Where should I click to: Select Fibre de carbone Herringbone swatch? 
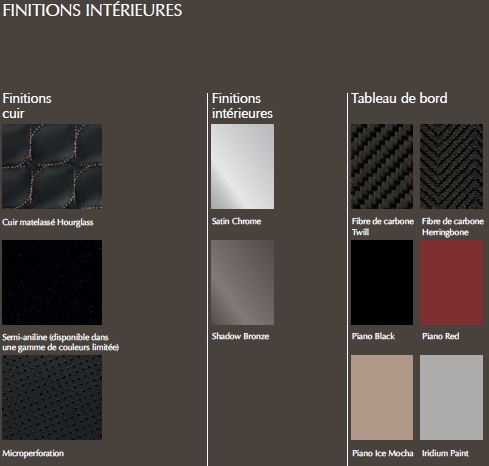coord(451,166)
